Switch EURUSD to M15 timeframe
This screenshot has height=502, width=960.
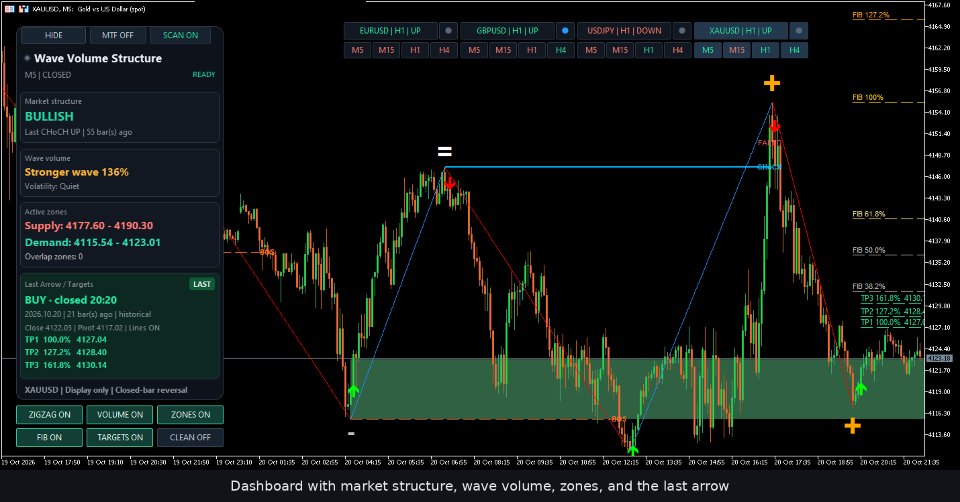click(x=386, y=50)
